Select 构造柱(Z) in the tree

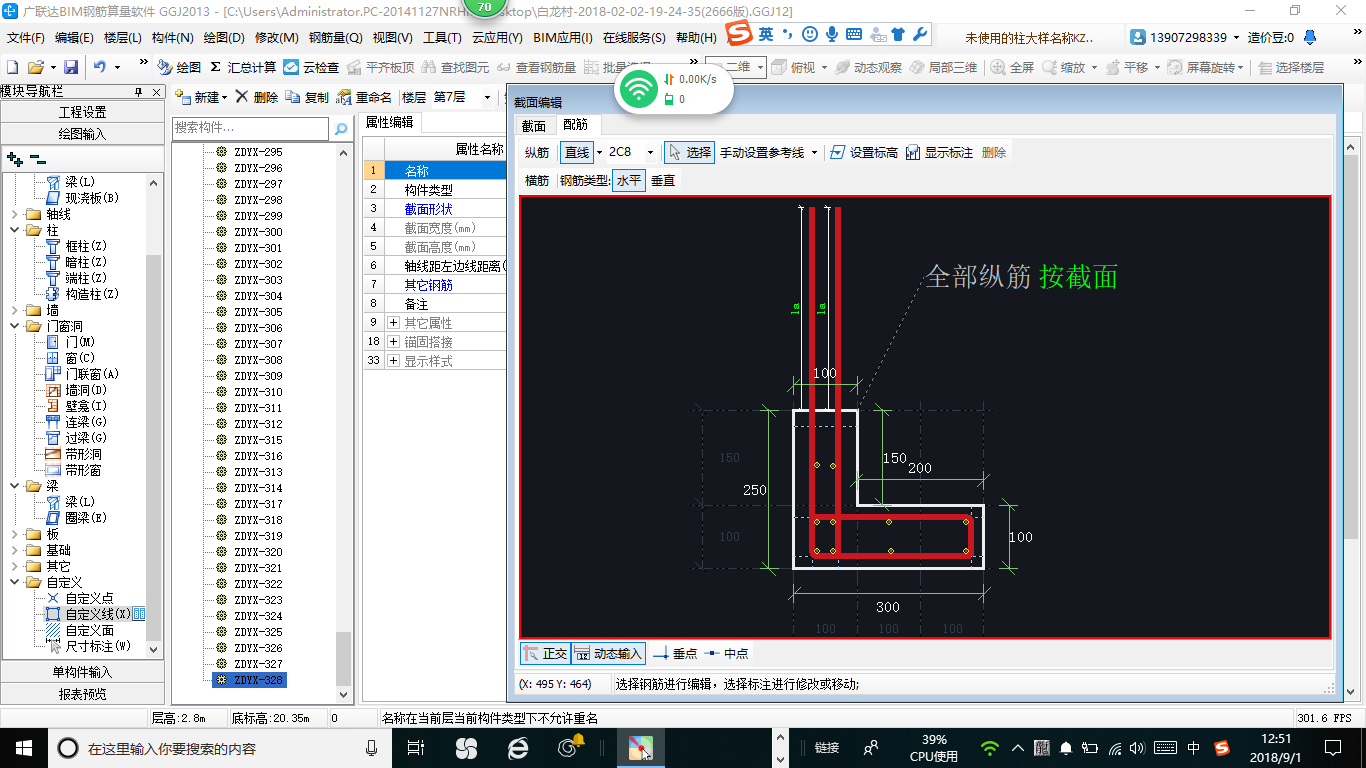point(92,294)
